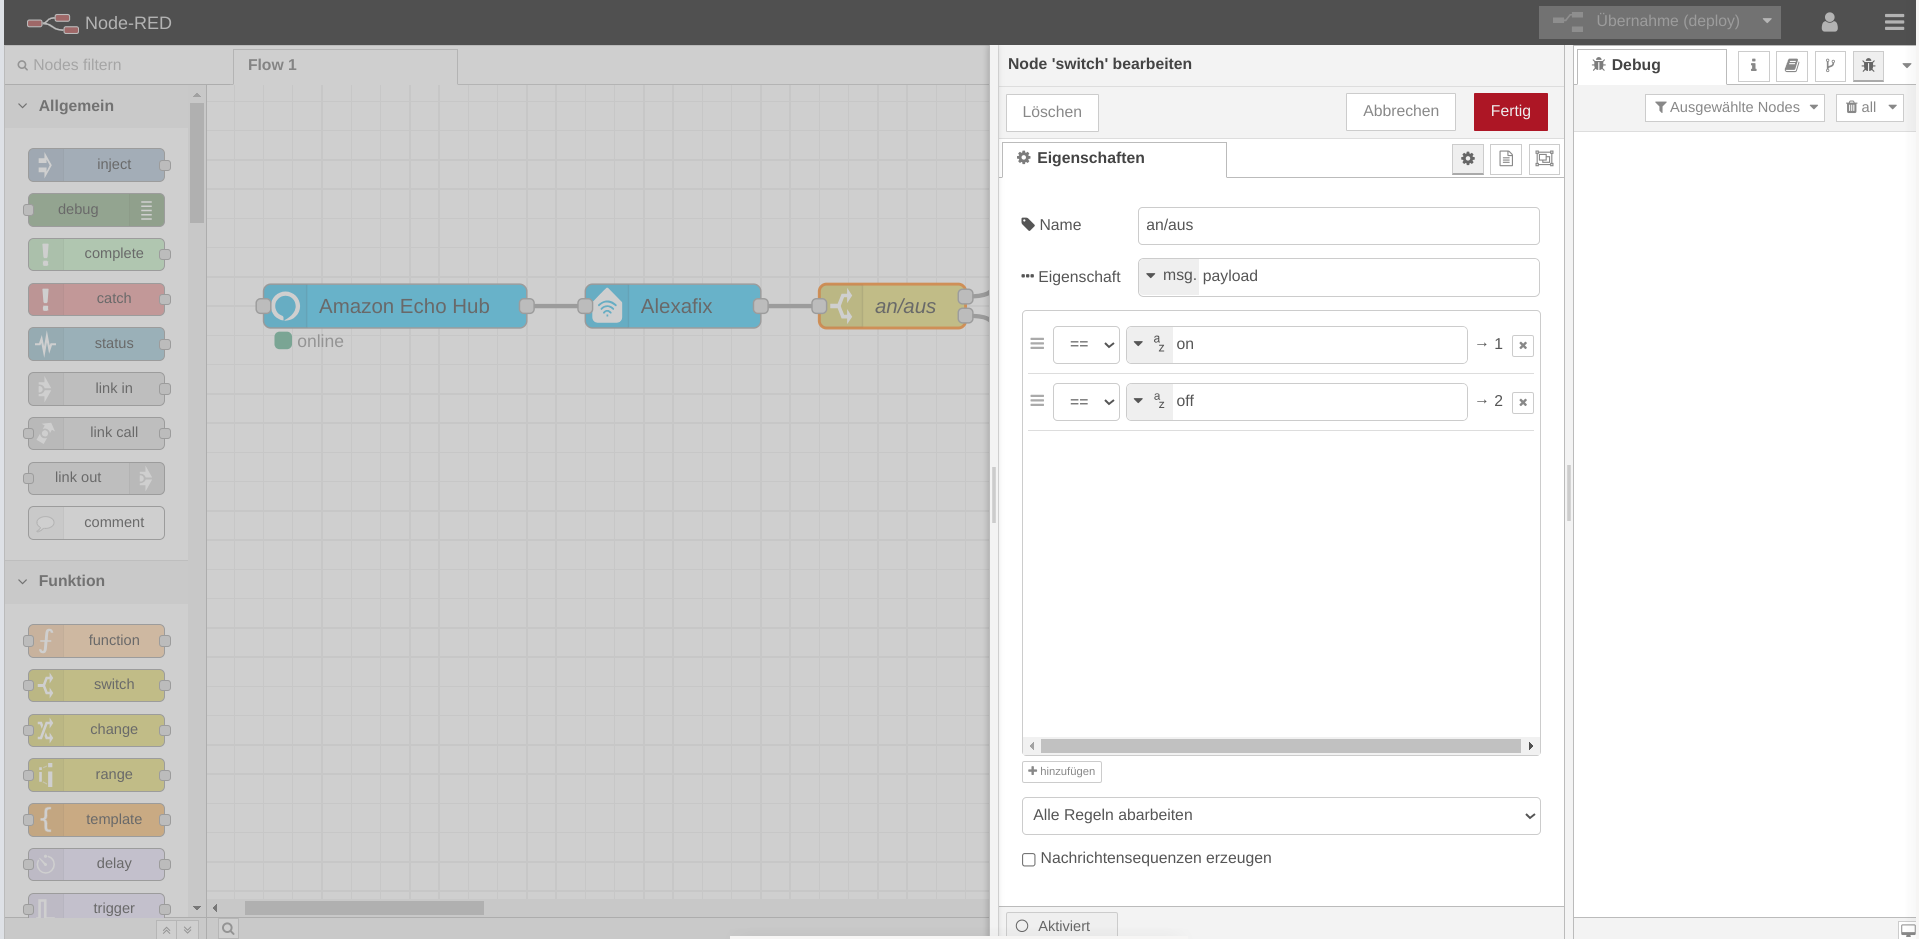Open value type dropdown for the 'off' rule
1919x939 pixels.
[x=1149, y=402]
